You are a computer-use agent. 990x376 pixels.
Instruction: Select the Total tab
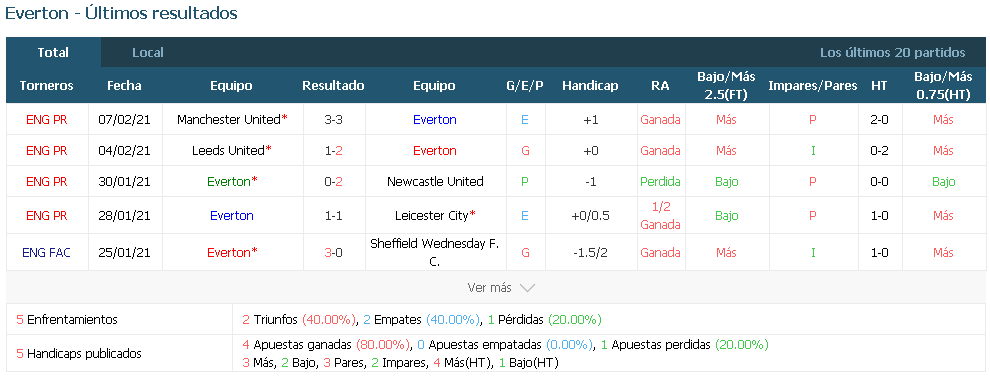tap(53, 52)
